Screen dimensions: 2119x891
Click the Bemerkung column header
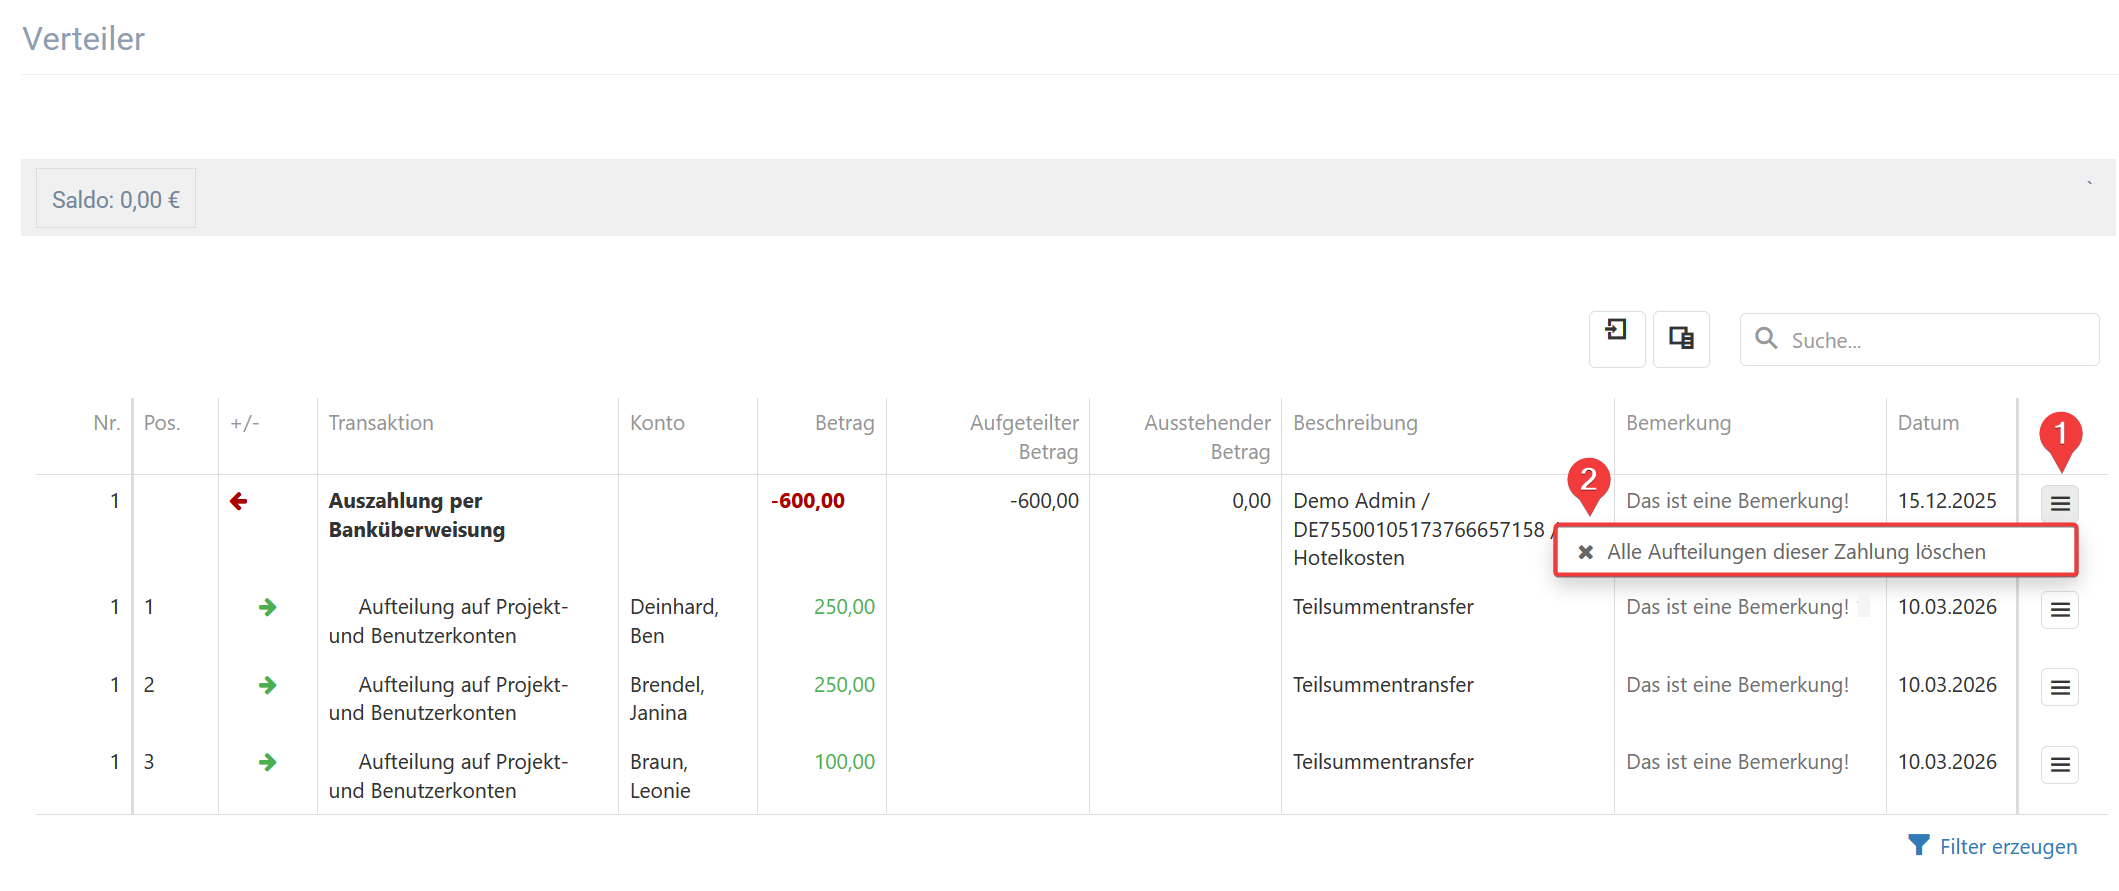coord(1677,423)
